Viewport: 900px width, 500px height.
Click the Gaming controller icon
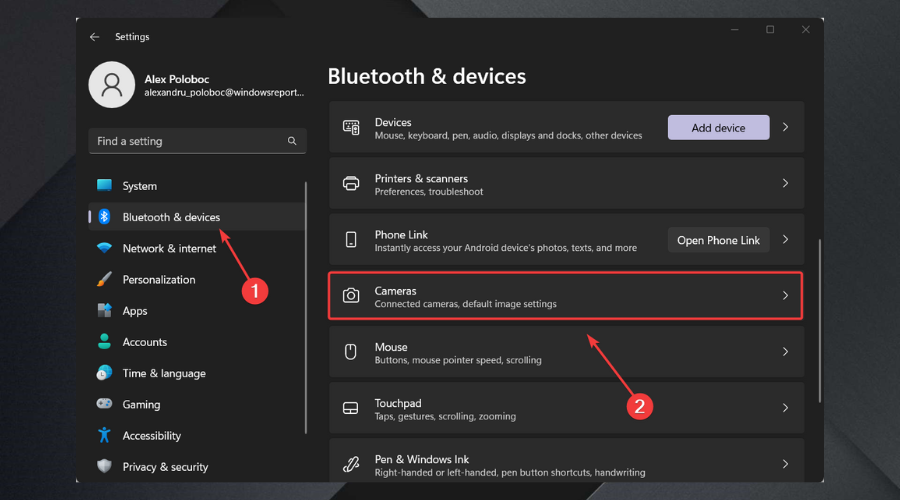104,404
